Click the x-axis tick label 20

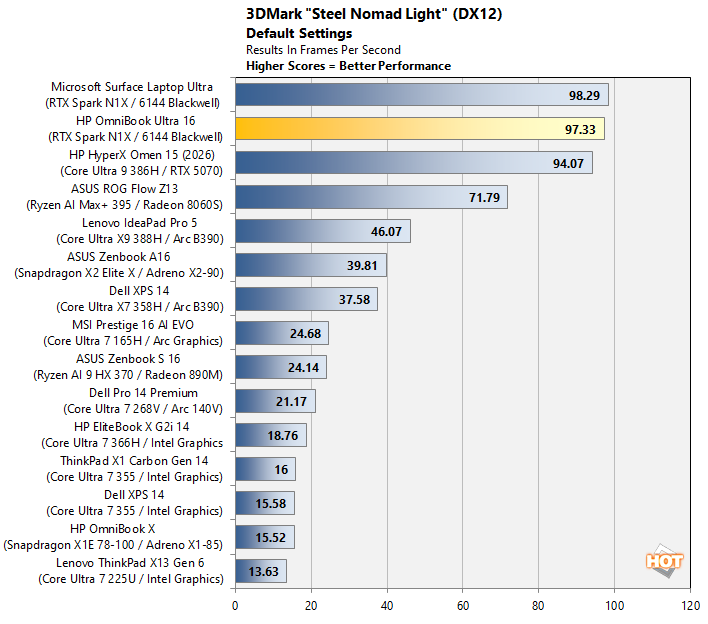pyautogui.click(x=311, y=605)
